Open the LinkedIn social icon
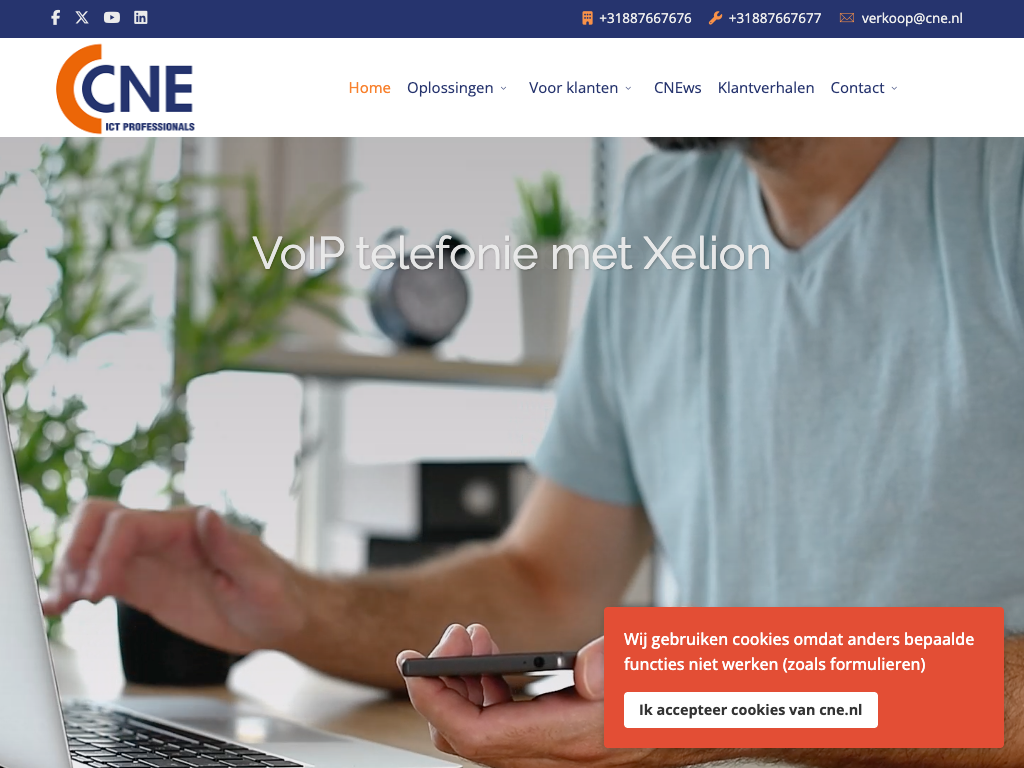1024x768 pixels. (x=140, y=18)
